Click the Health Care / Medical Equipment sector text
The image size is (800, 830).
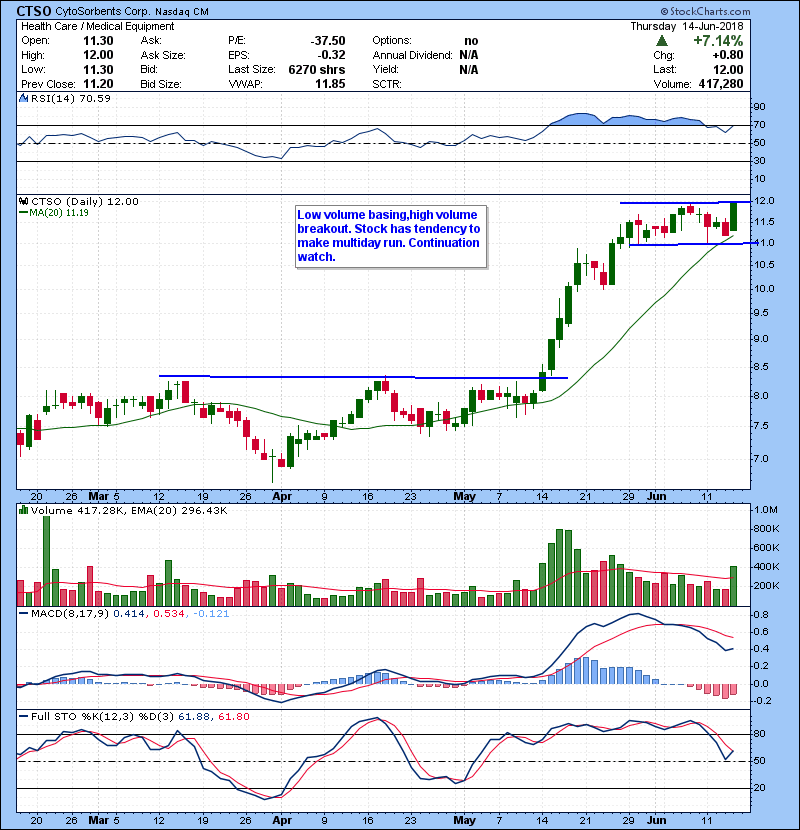(x=97, y=26)
